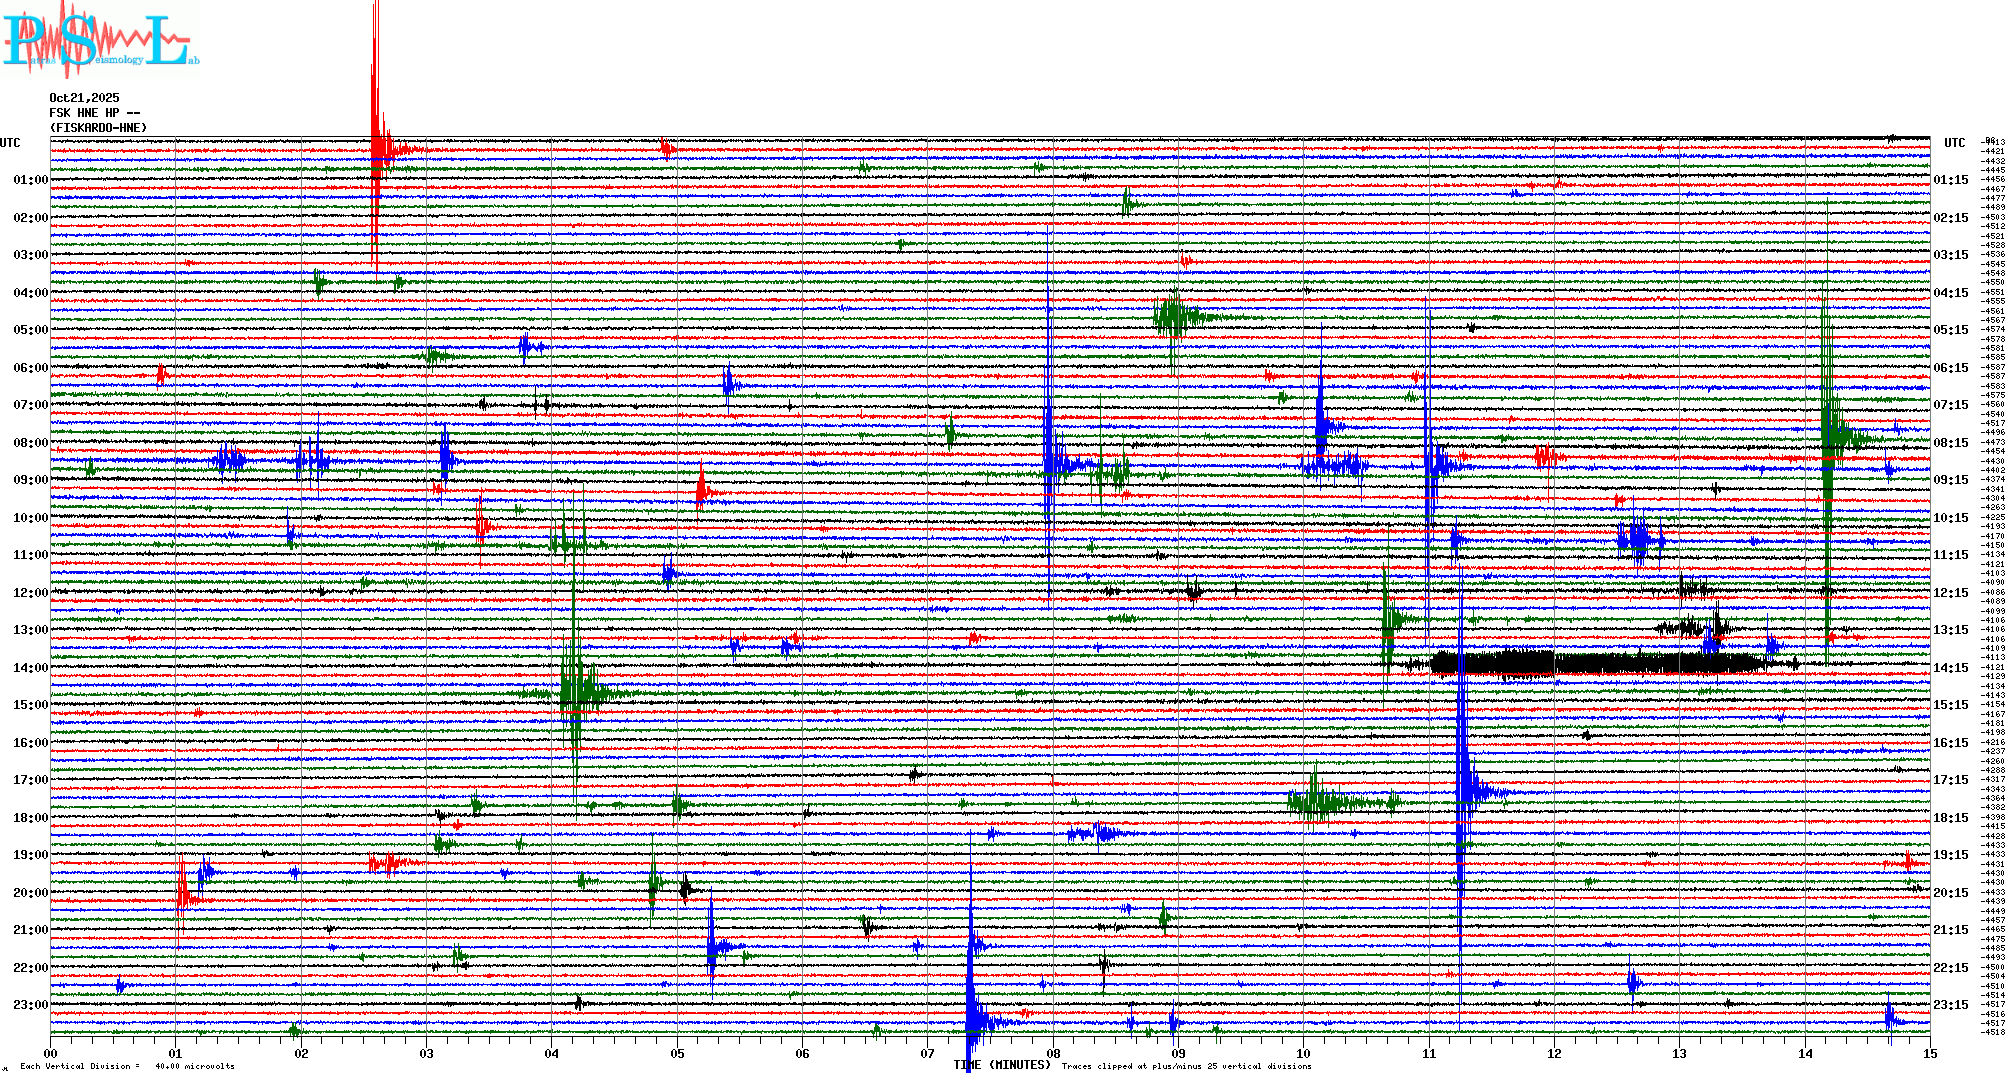Click minute marker 15 on bottom axis

click(1930, 1054)
